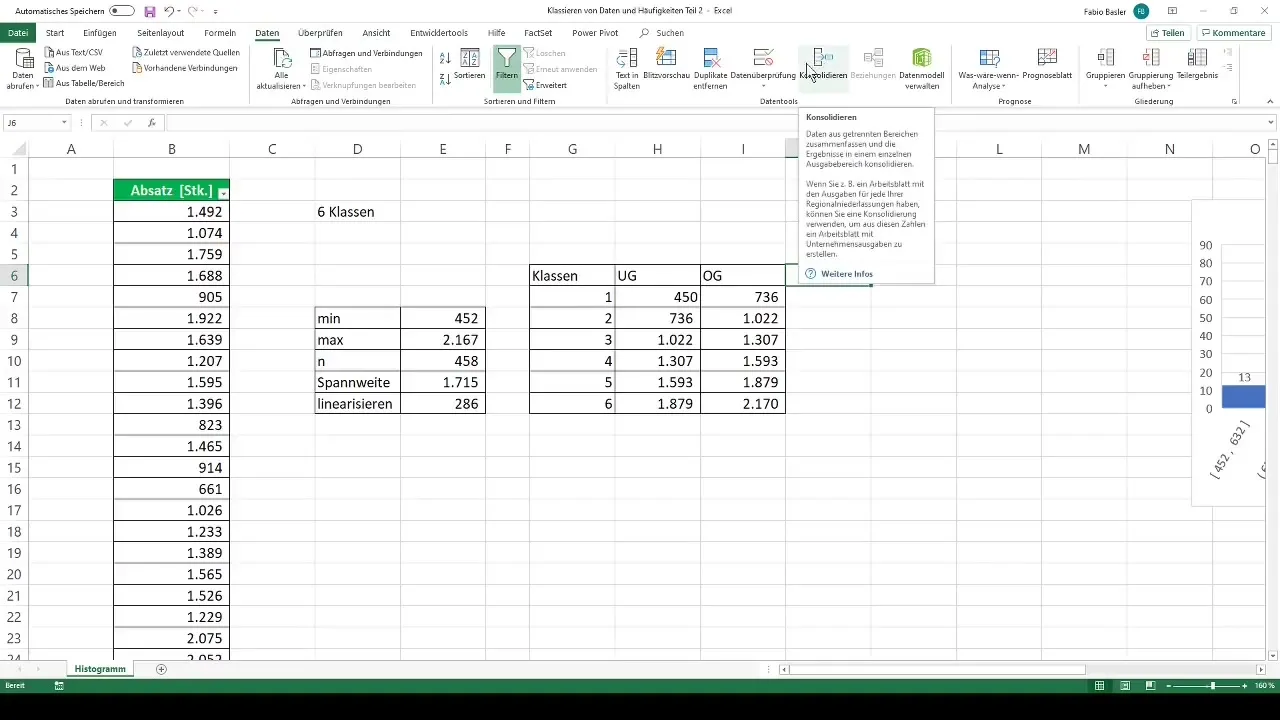1280x720 pixels.
Task: Open the Formeln ribbon tab
Action: click(x=220, y=33)
